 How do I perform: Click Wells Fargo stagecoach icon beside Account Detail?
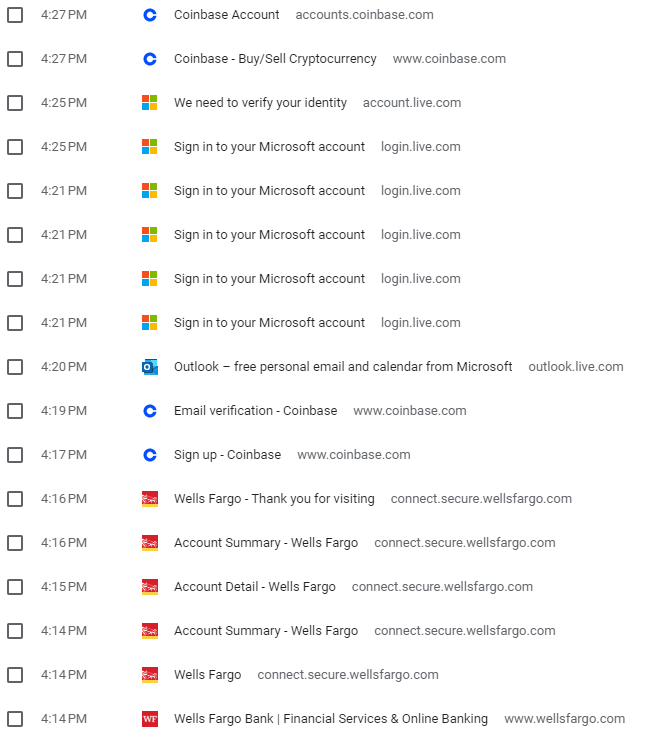tap(150, 587)
